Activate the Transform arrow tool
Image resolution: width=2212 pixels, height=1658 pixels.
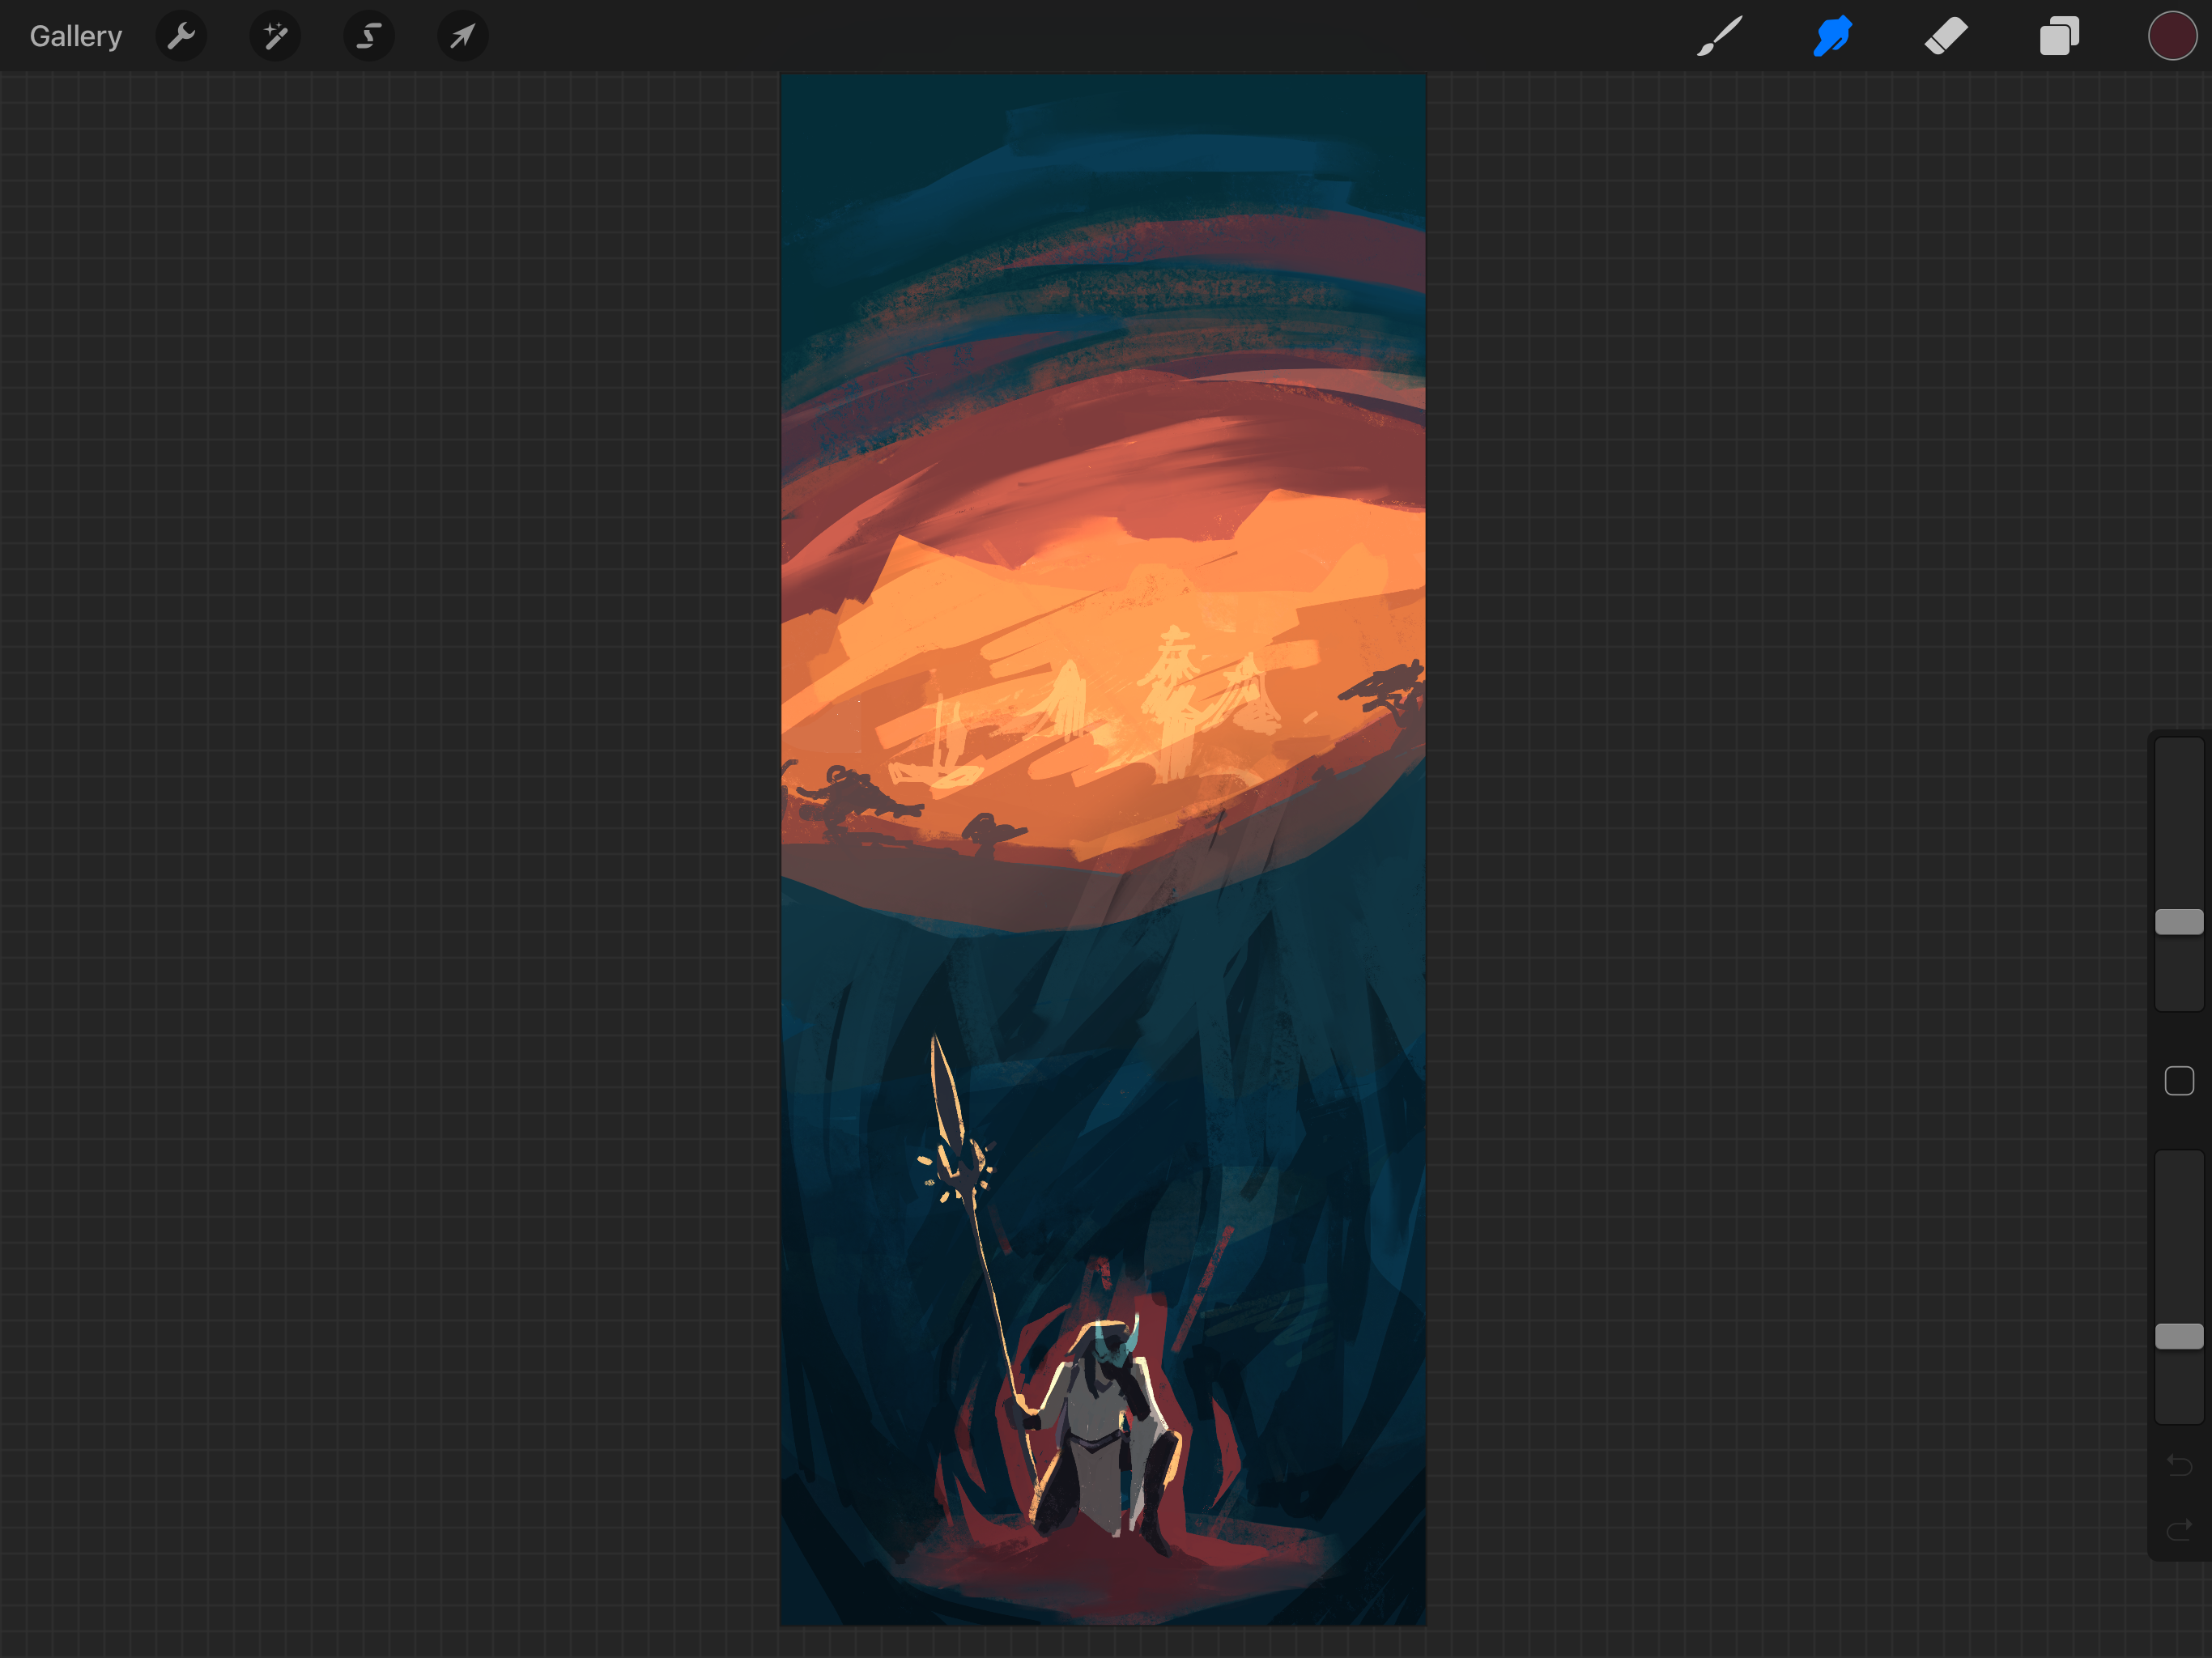point(462,37)
